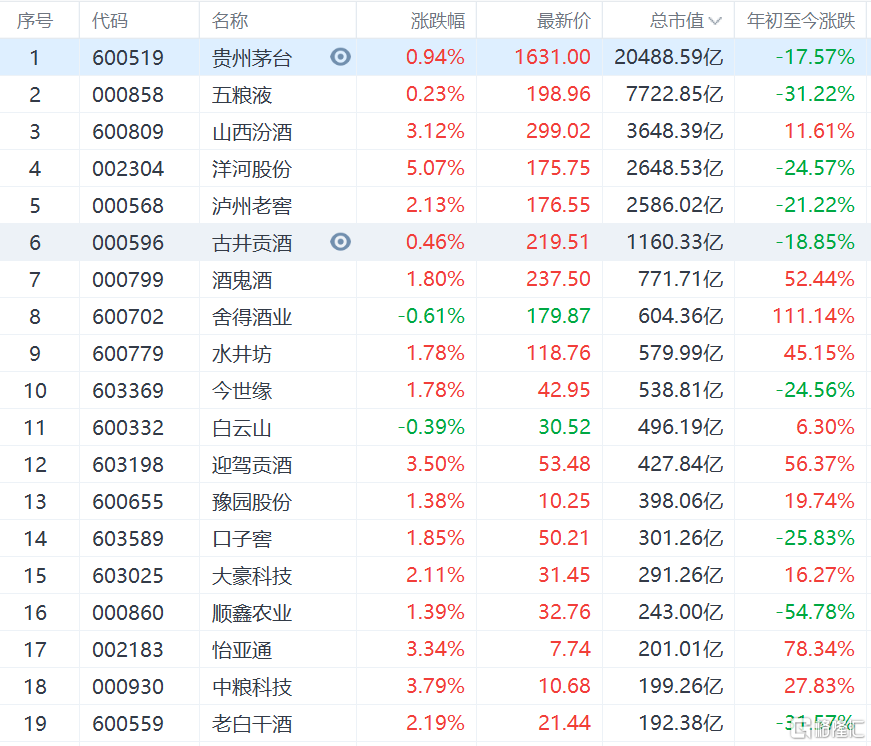The image size is (871, 746).
Task: Click the 序号 column header
Action: [34, 21]
